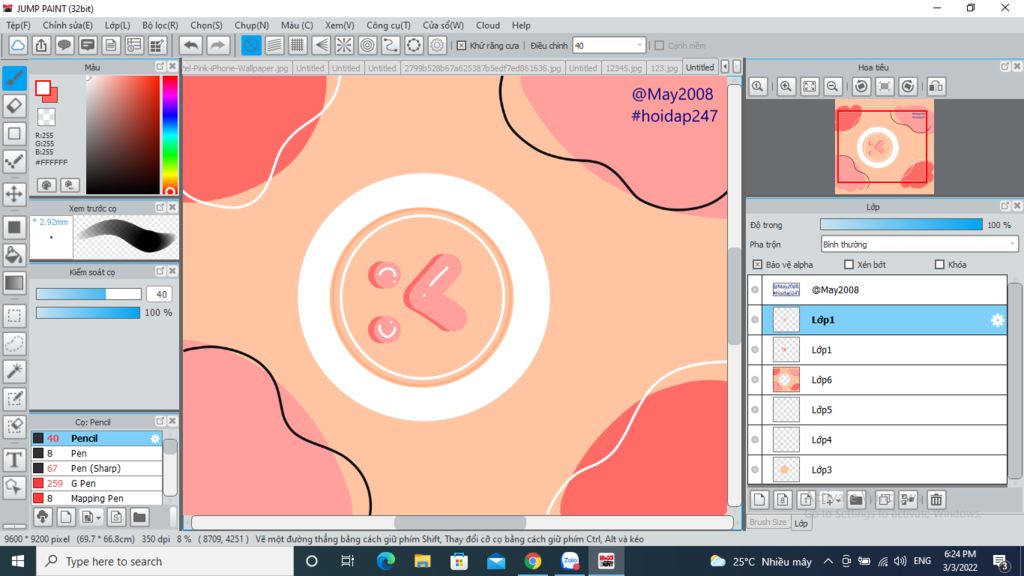Image resolution: width=1024 pixels, height=576 pixels.
Task: Undock the Kiểm soát cọ brush control panel
Action: tap(160, 271)
